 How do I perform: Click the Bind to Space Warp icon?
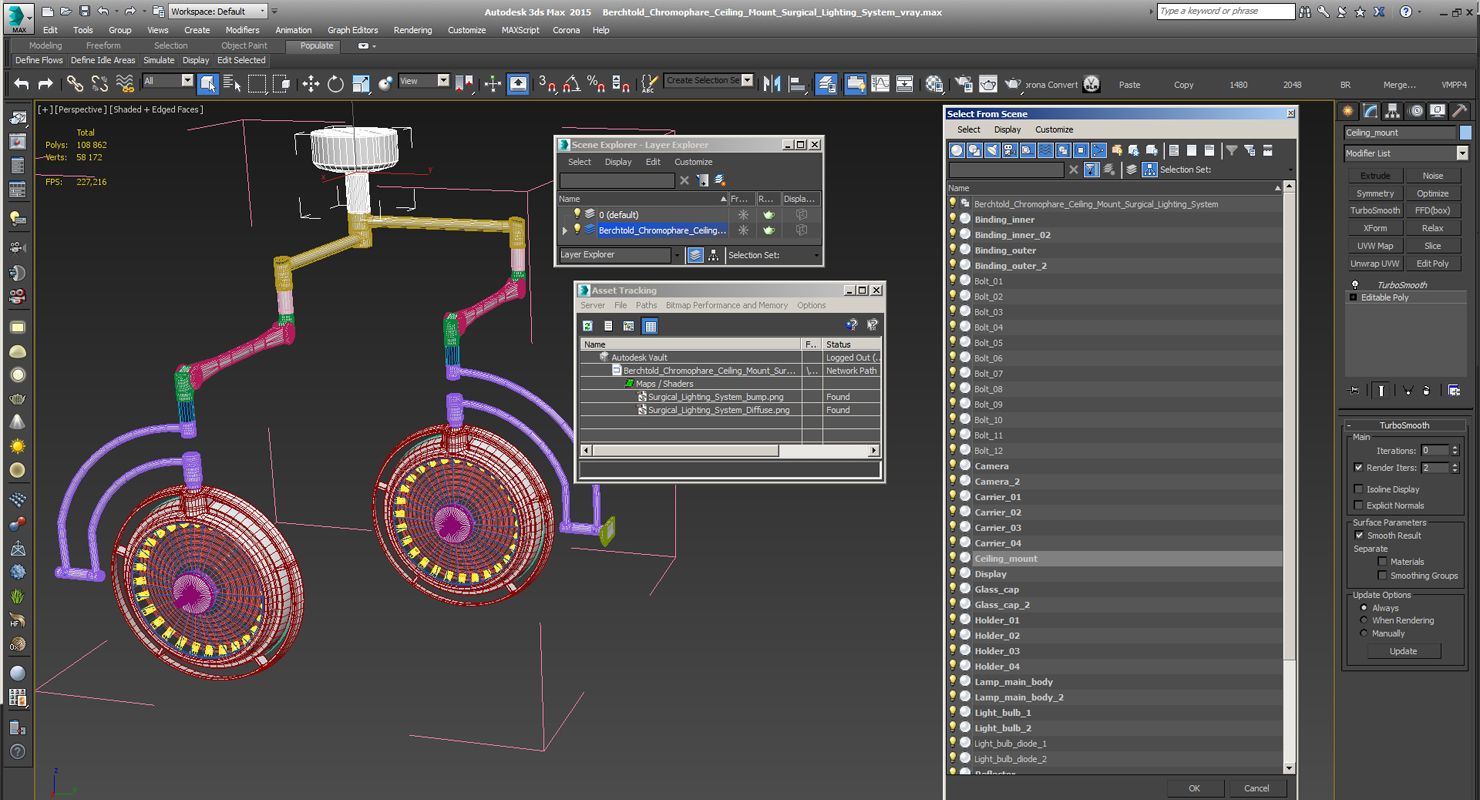[x=124, y=84]
